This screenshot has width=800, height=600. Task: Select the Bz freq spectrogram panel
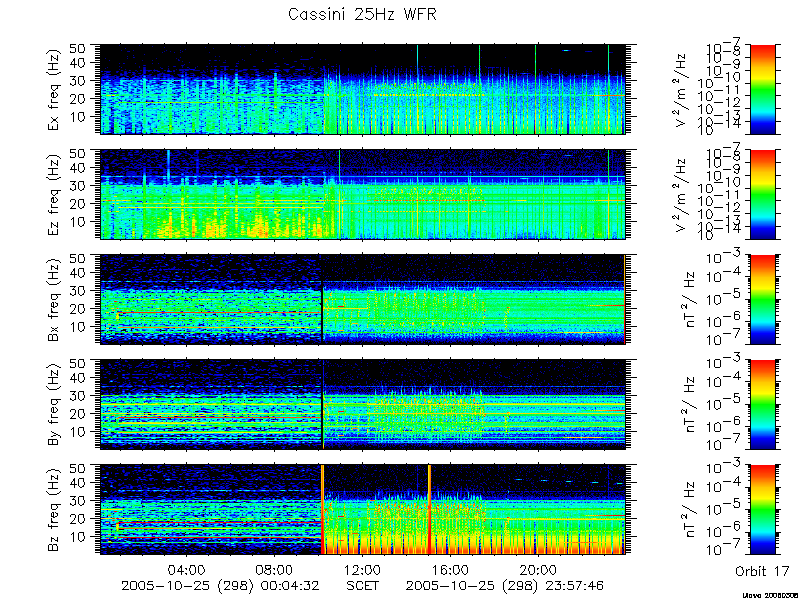tap(363, 510)
